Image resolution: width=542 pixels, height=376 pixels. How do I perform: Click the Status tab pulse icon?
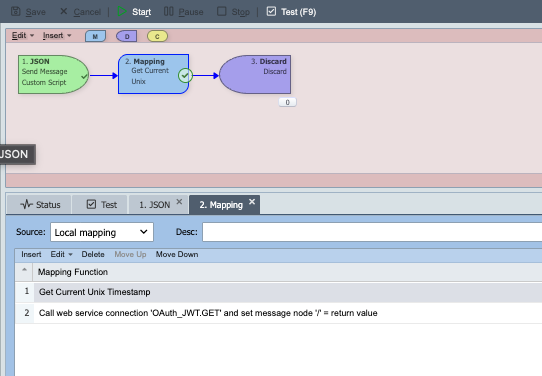26,204
